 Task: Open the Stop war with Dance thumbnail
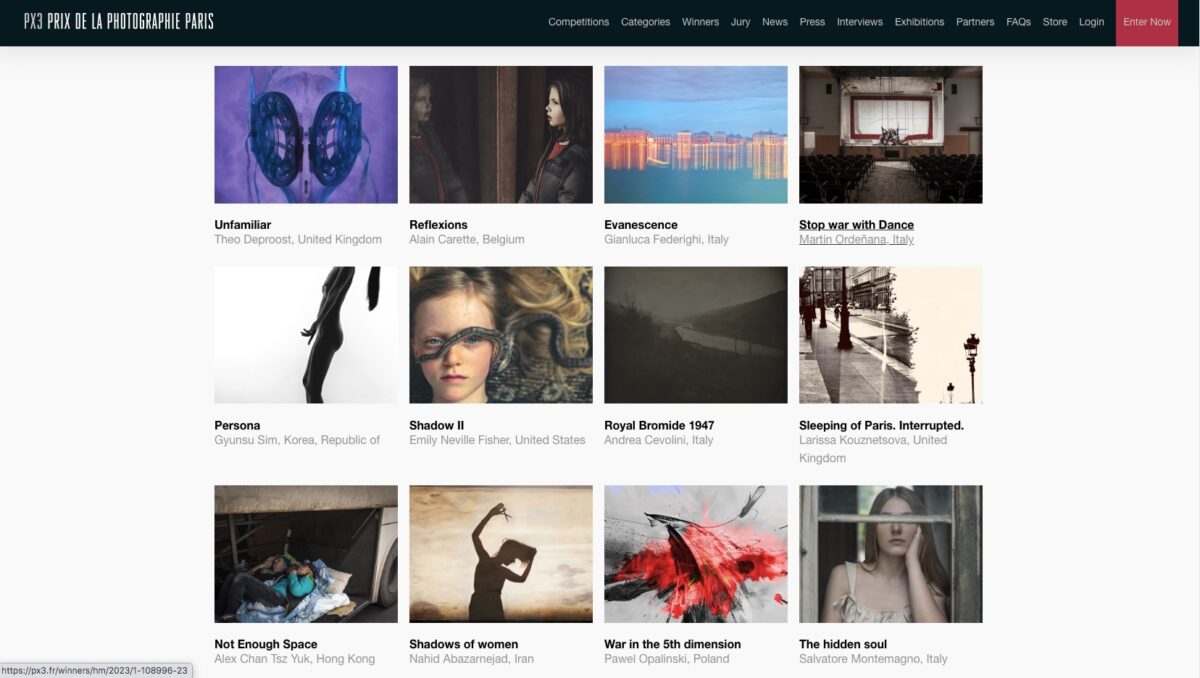891,135
